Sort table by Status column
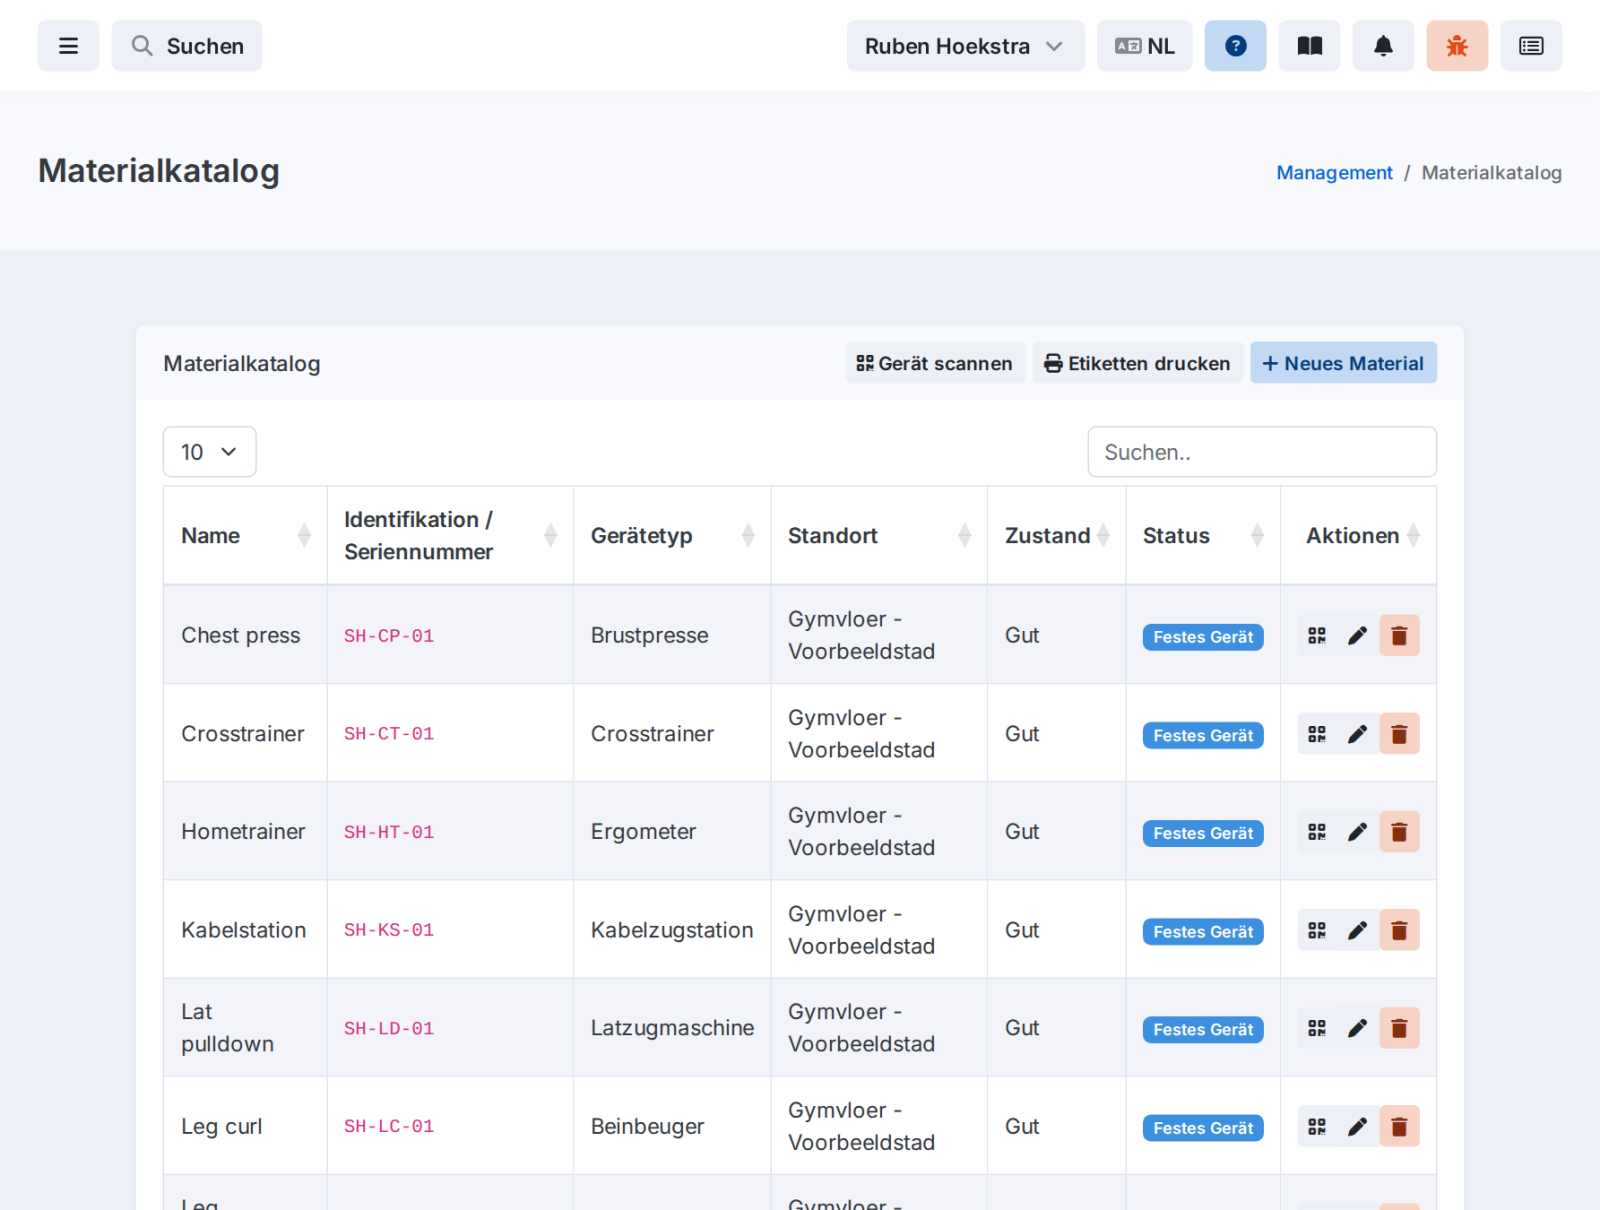 point(1203,536)
